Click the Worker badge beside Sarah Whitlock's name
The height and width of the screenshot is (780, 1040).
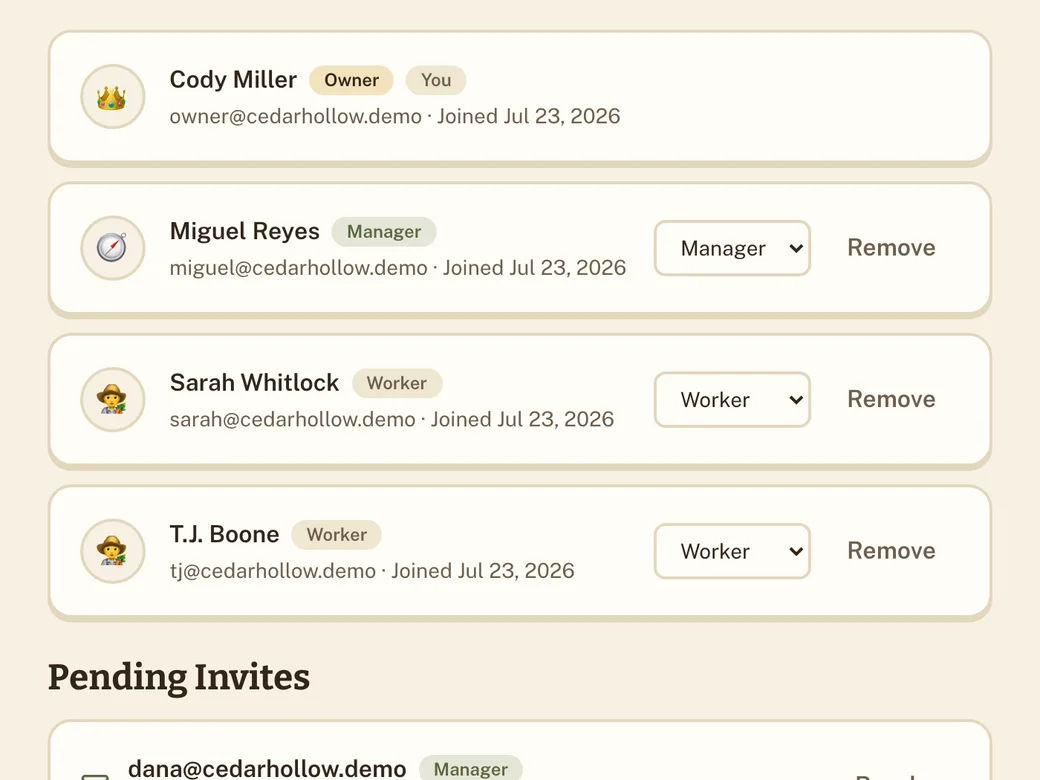point(397,383)
